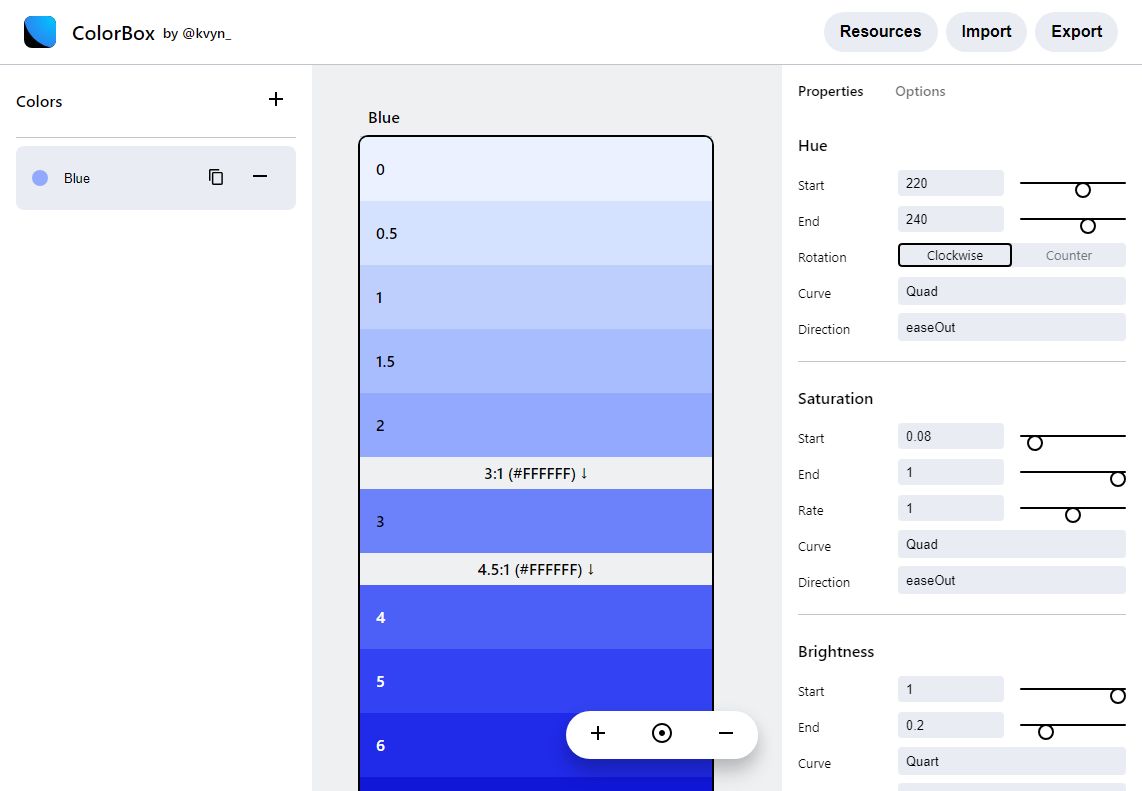Select the color swatch labeled 2

tap(536, 425)
